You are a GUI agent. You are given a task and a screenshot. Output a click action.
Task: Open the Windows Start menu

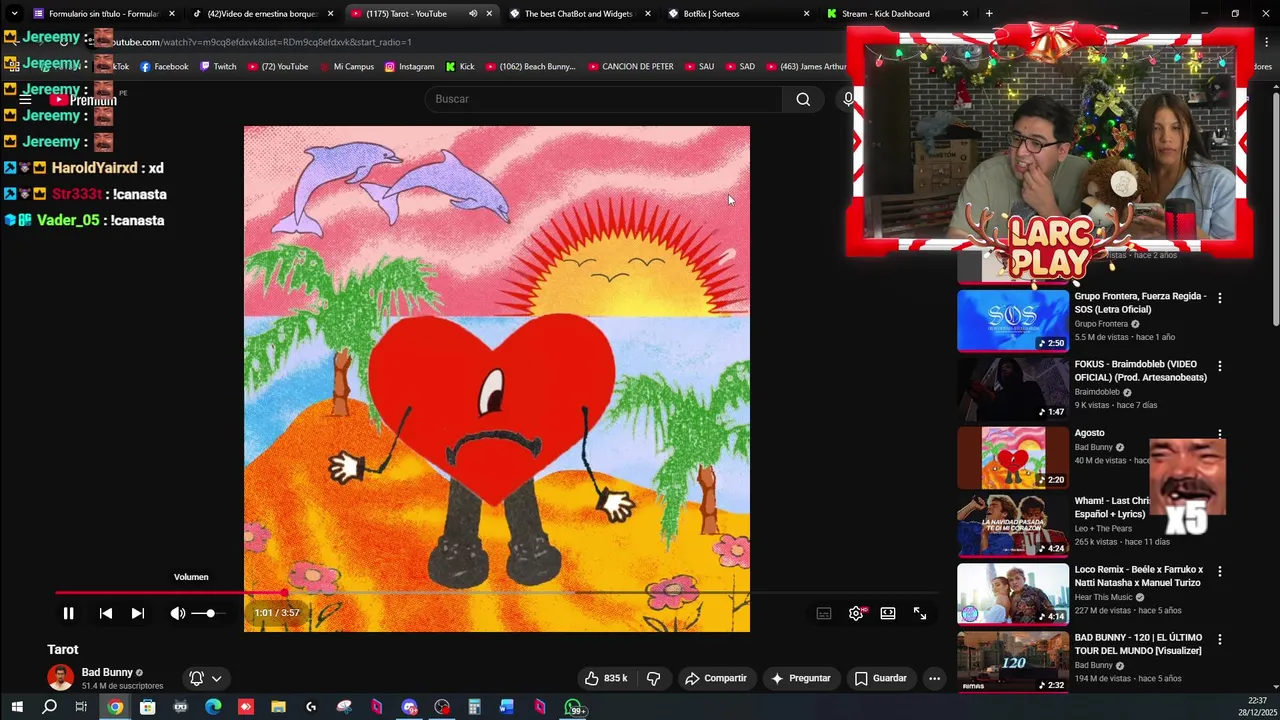pos(17,707)
